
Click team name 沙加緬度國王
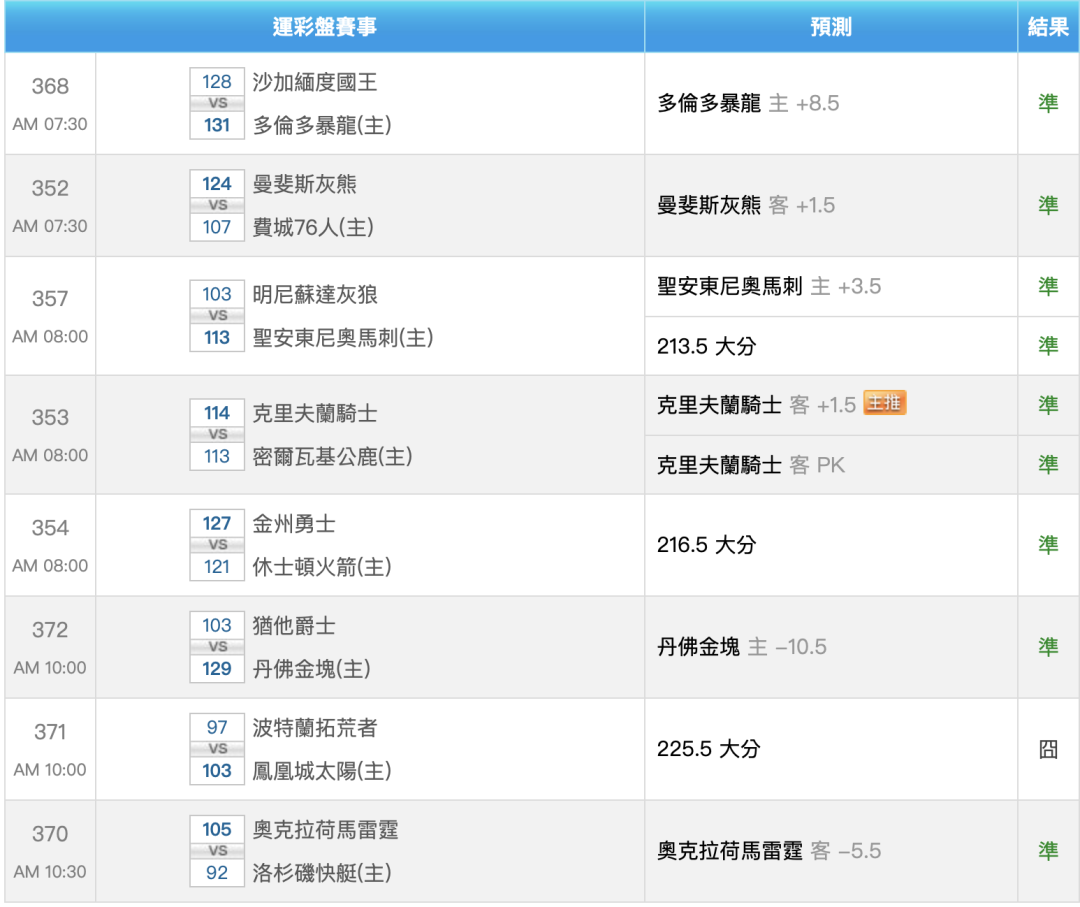point(315,82)
